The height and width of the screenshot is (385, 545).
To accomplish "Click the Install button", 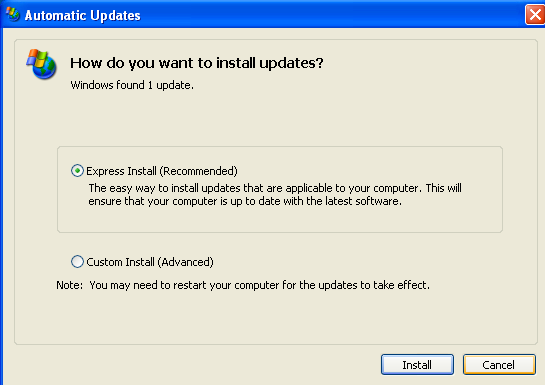I will (417, 364).
